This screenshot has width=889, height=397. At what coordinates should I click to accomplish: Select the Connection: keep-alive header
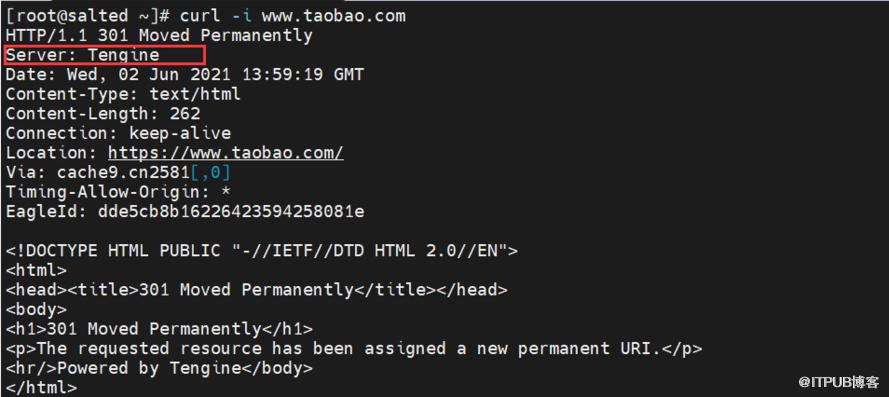coord(118,134)
